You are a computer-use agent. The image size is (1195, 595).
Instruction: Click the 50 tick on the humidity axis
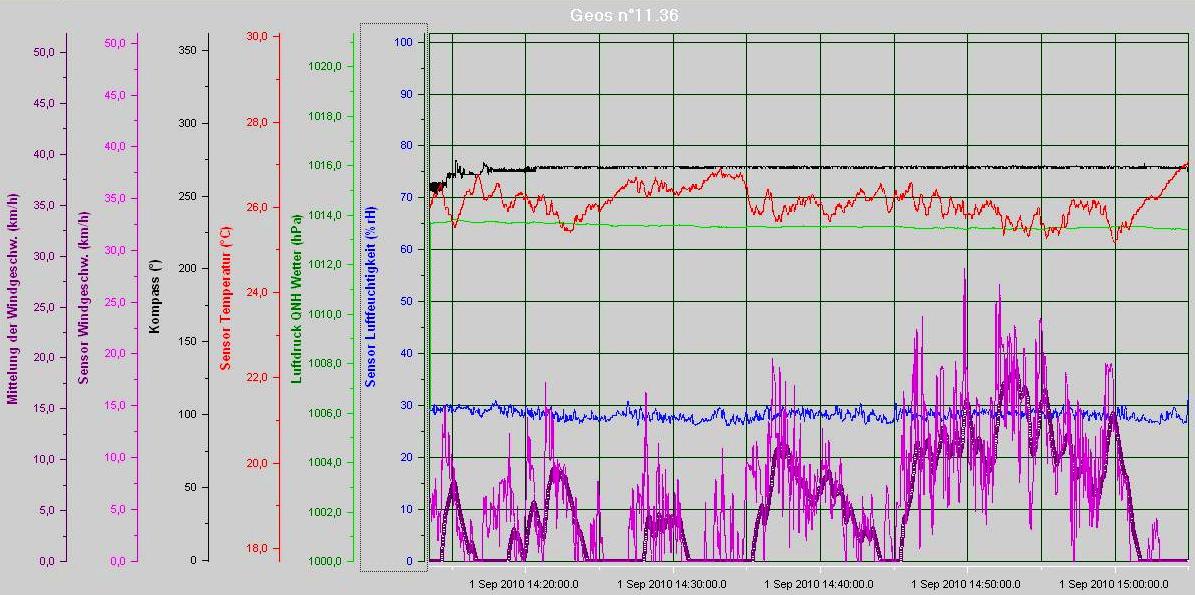click(x=406, y=302)
